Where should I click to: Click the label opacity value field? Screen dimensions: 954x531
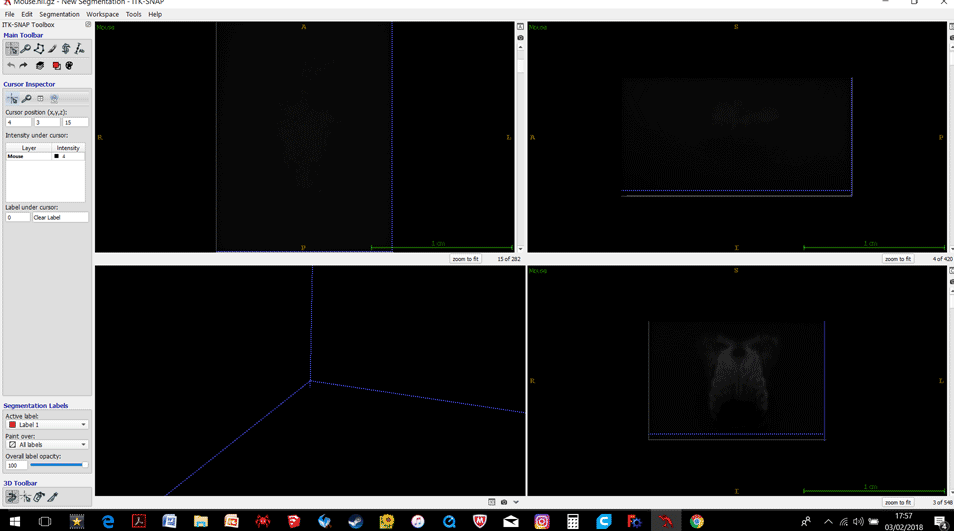point(16,465)
